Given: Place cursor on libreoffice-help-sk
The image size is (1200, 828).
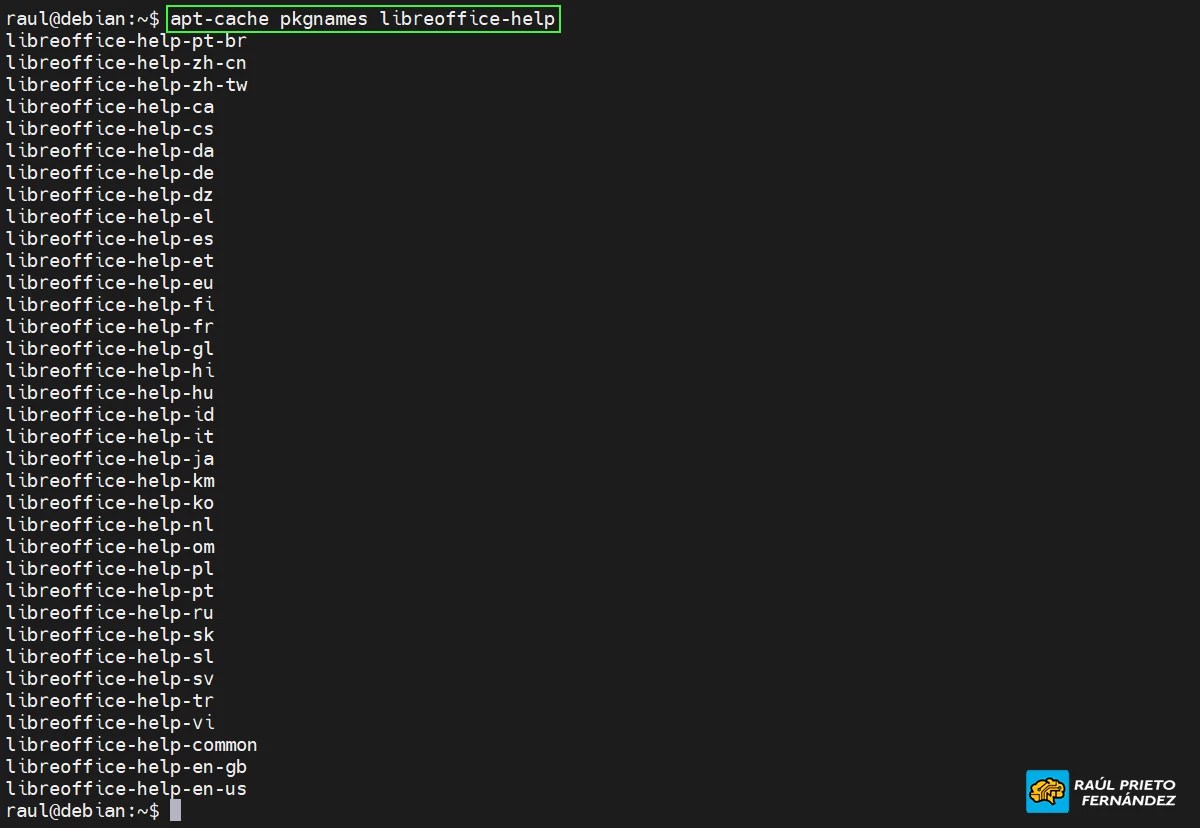Looking at the screenshot, I should point(110,635).
